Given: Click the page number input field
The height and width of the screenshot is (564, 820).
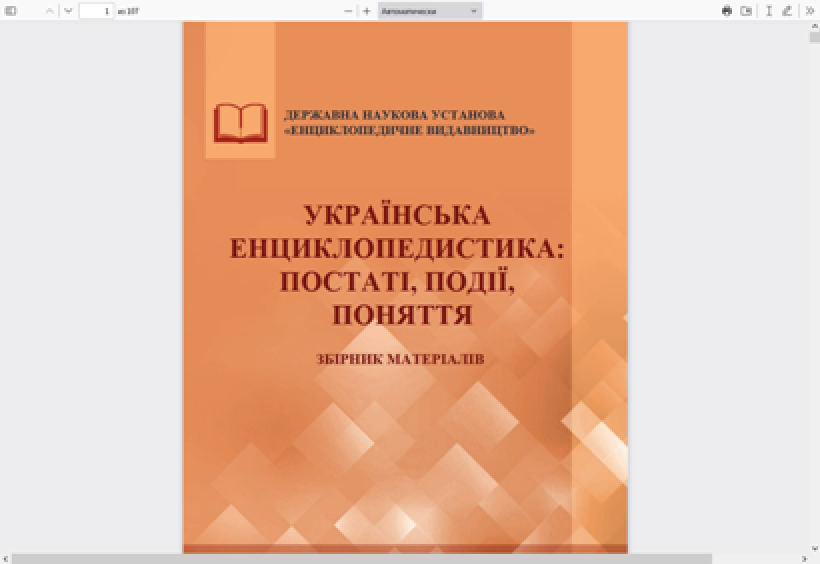Looking at the screenshot, I should click(96, 11).
